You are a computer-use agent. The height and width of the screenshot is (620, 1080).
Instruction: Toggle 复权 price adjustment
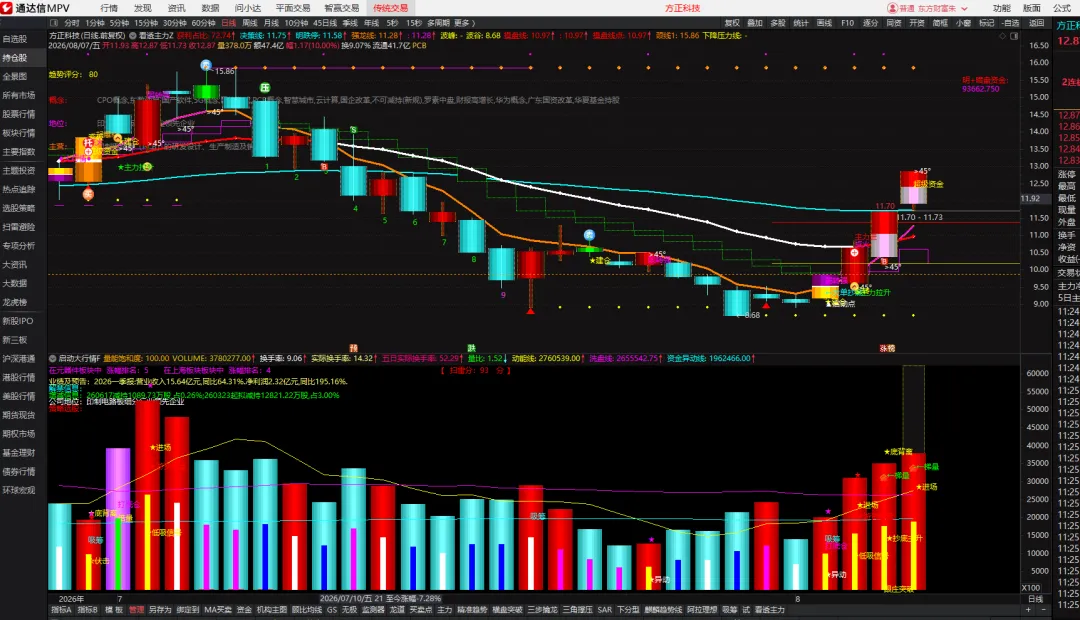[732, 23]
